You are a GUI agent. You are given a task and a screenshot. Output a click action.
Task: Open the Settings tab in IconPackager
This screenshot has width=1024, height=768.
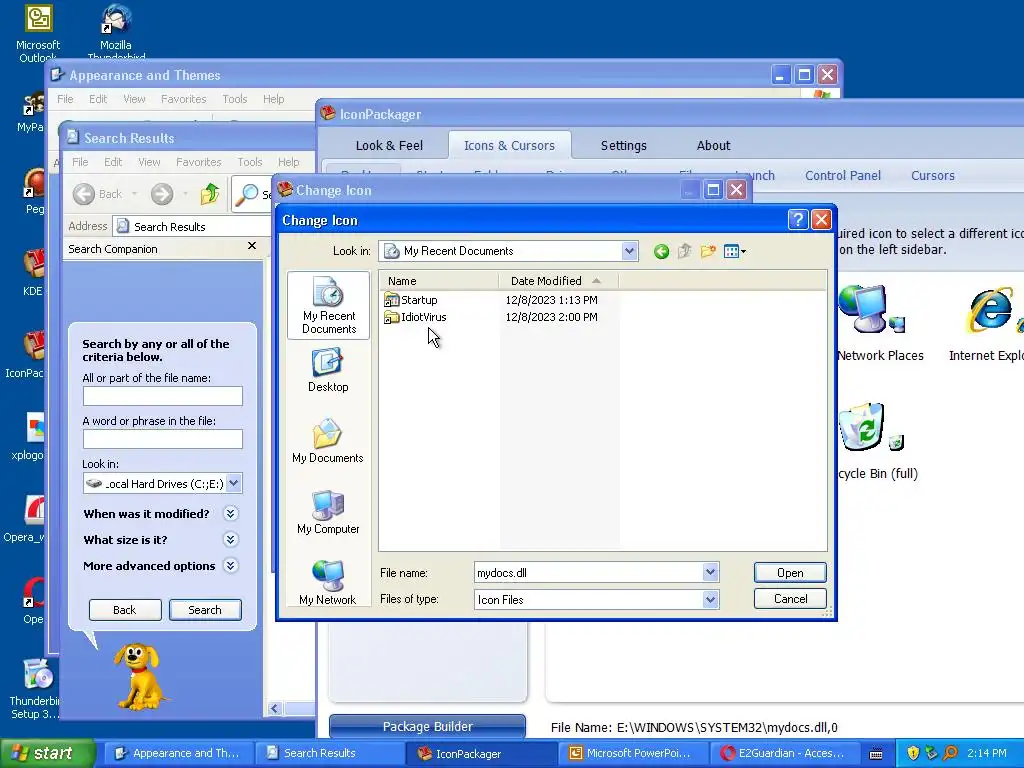tap(624, 146)
